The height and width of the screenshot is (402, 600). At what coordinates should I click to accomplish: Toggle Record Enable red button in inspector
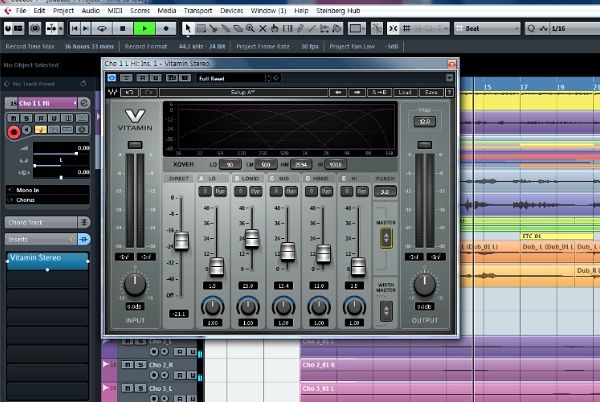click(x=14, y=132)
